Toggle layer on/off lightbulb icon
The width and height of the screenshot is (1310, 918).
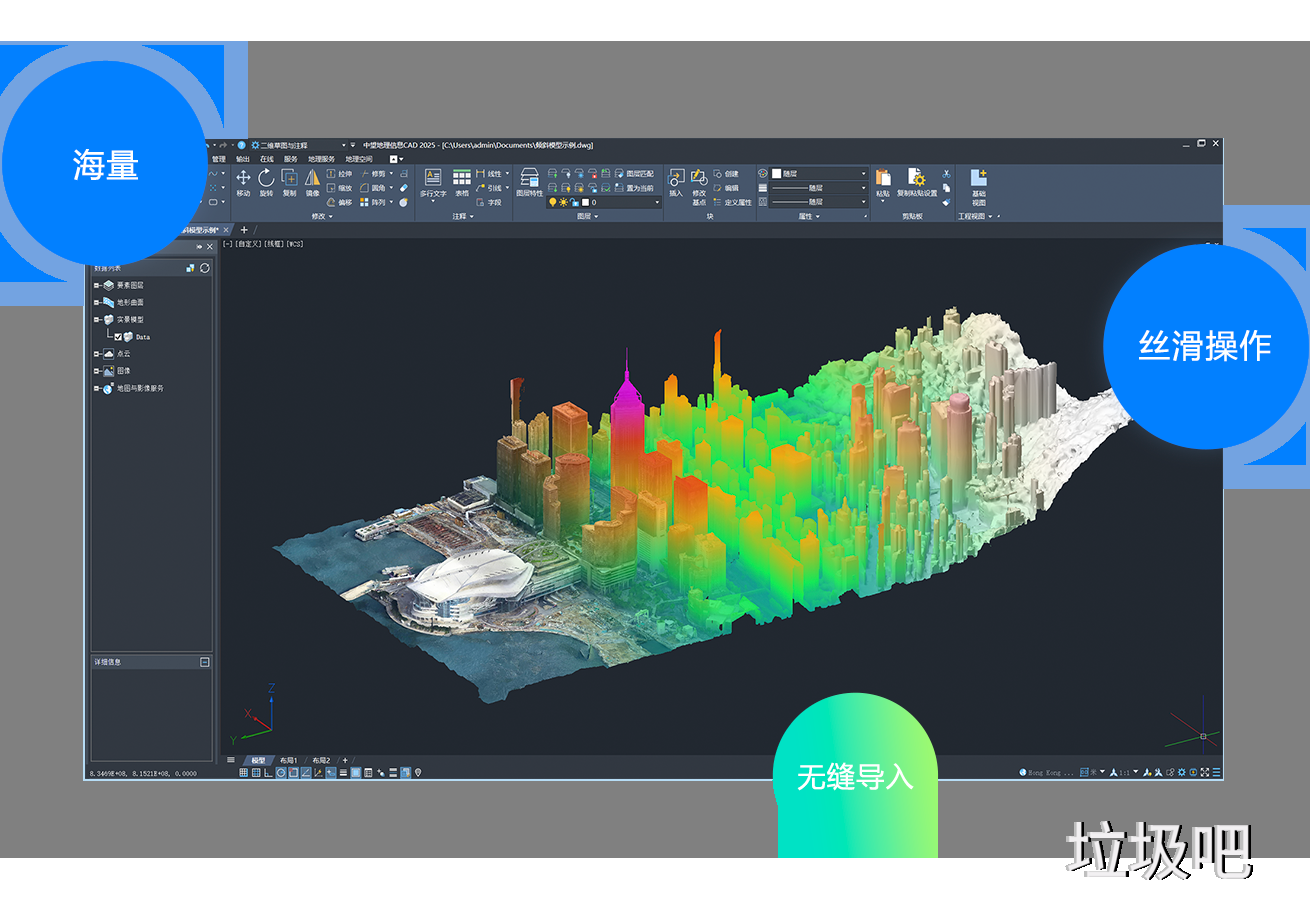click(553, 202)
